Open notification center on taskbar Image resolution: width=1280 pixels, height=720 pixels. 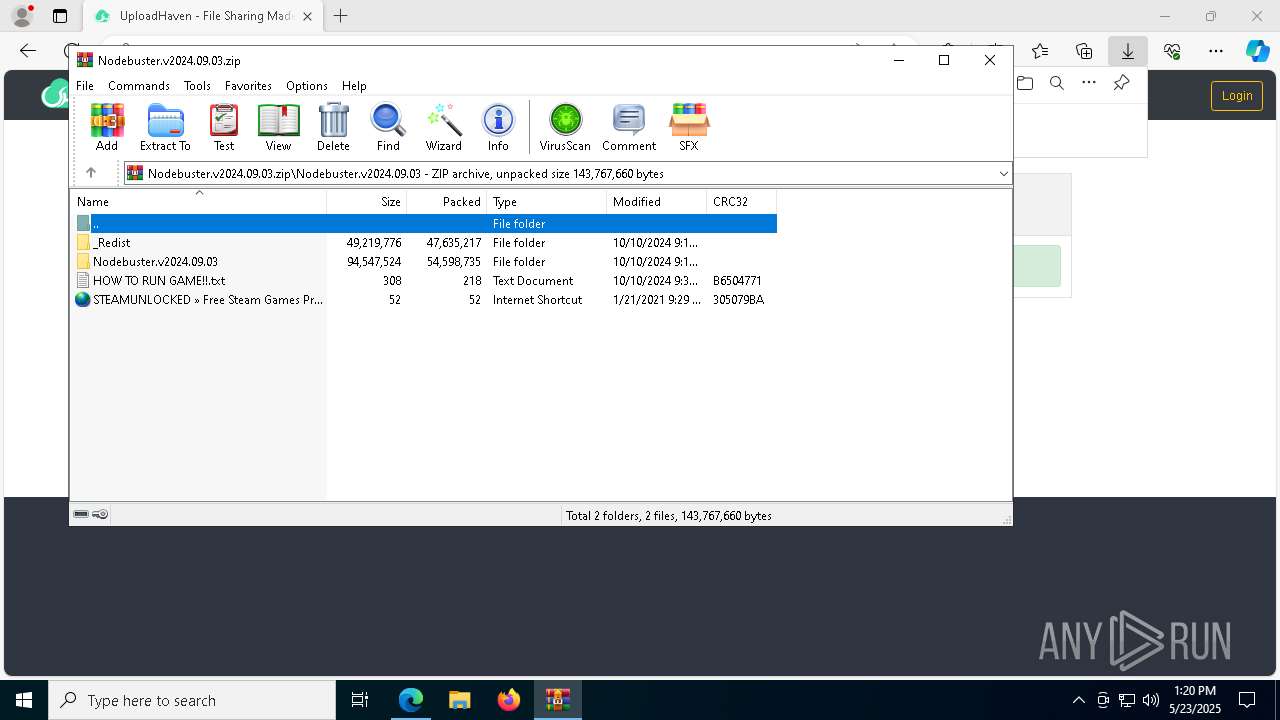tap(1247, 700)
